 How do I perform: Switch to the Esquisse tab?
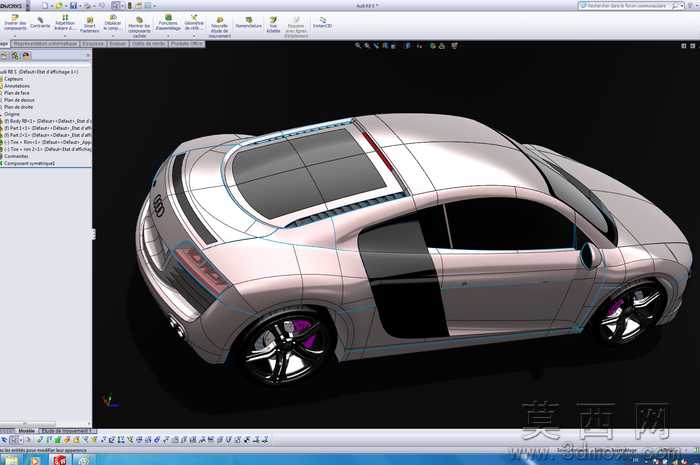(x=93, y=44)
